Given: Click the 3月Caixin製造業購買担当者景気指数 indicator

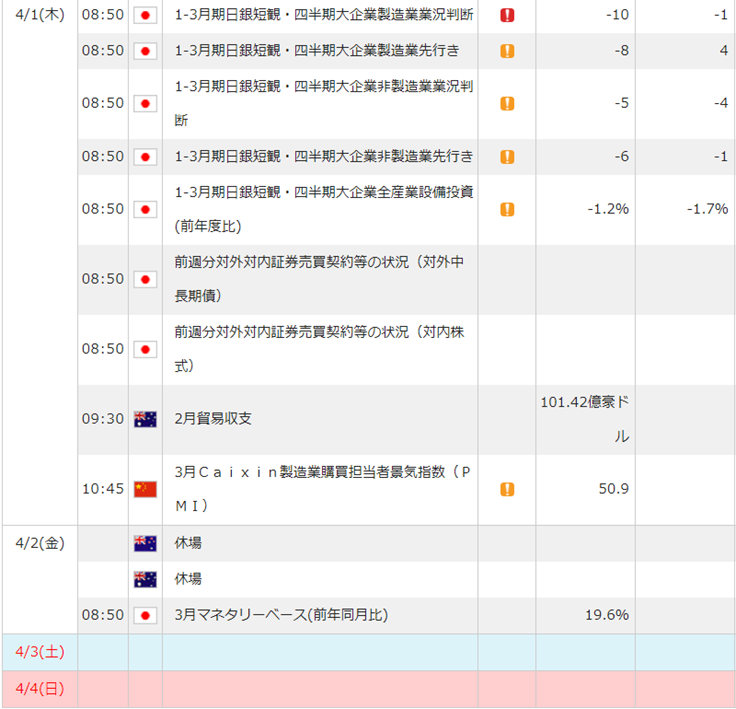Looking at the screenshot, I should (322, 489).
